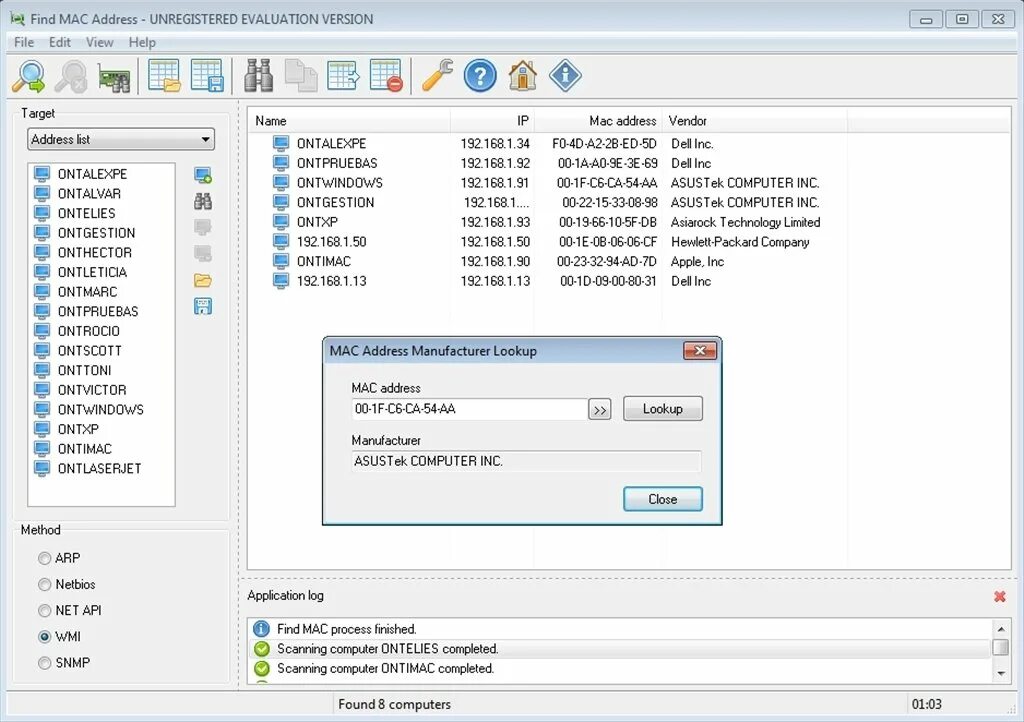Image resolution: width=1024 pixels, height=722 pixels.
Task: Click application log scrollbar down arrow
Action: [1000, 673]
